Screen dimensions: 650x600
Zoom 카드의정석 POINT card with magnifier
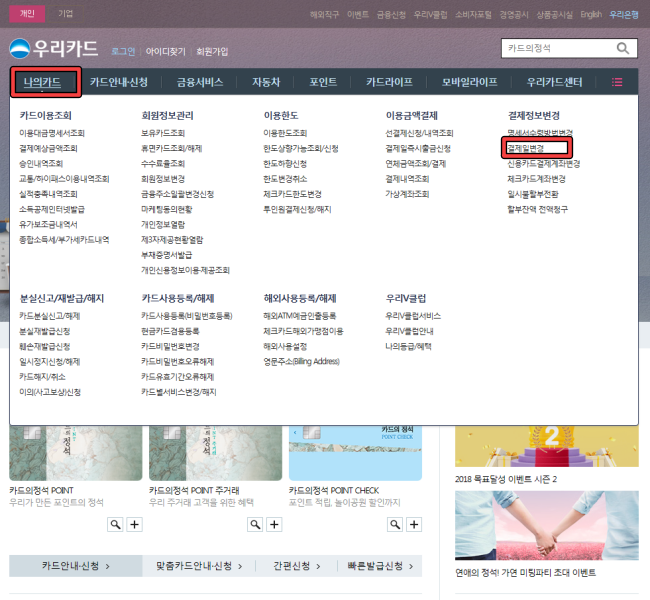pos(115,525)
